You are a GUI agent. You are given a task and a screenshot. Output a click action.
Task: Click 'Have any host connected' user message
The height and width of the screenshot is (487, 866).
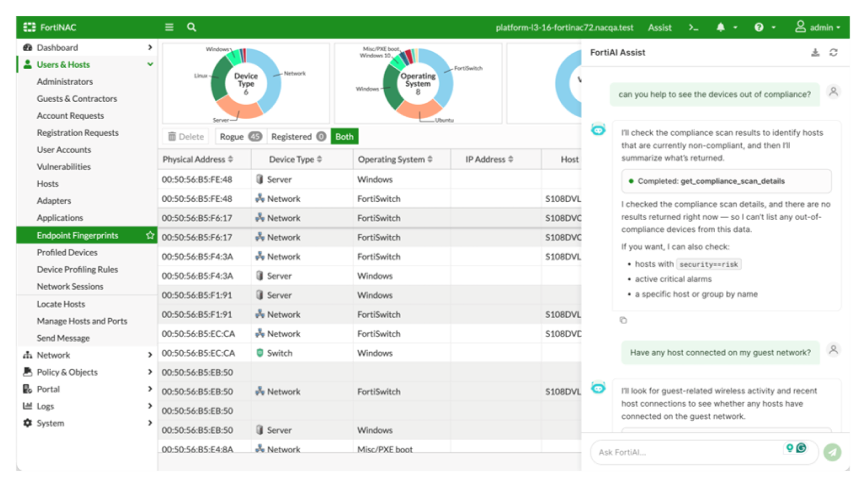pyautogui.click(x=720, y=352)
